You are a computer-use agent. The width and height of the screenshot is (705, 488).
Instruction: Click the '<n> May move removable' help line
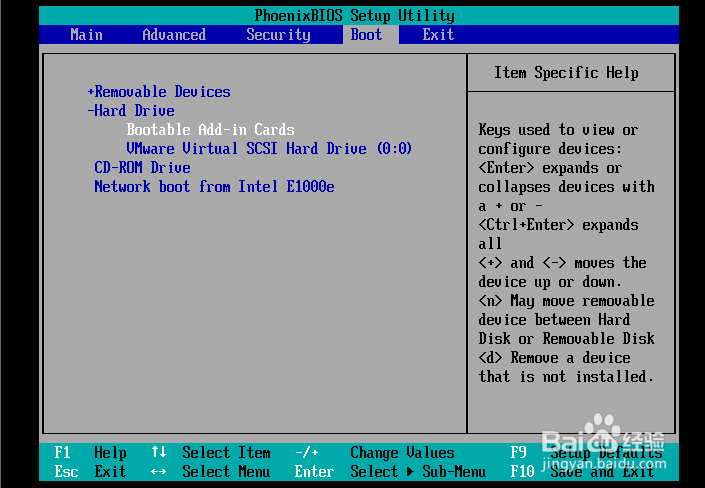point(566,300)
